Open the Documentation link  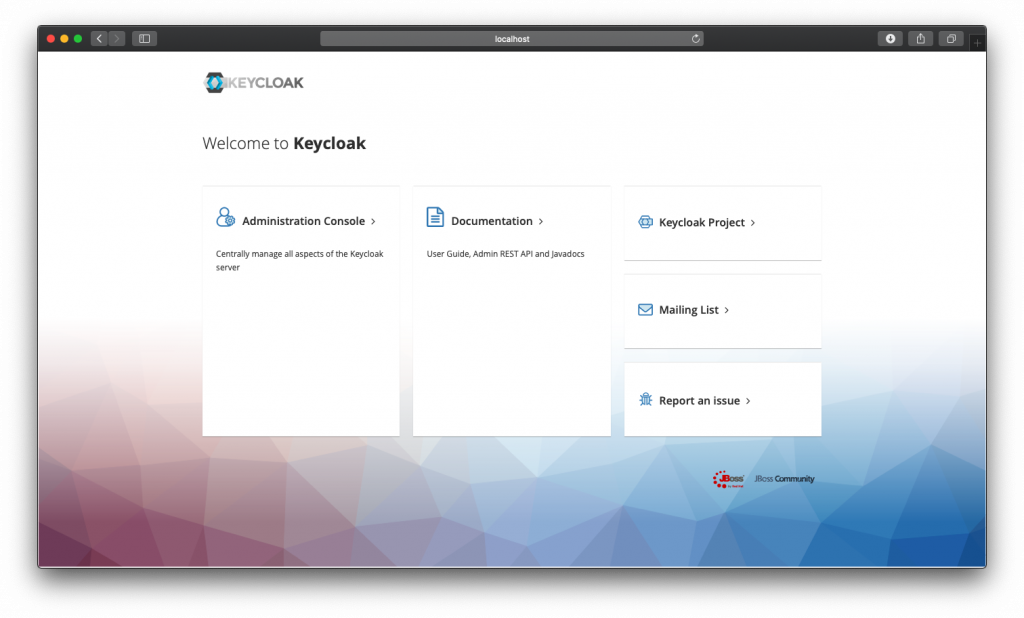tap(492, 221)
